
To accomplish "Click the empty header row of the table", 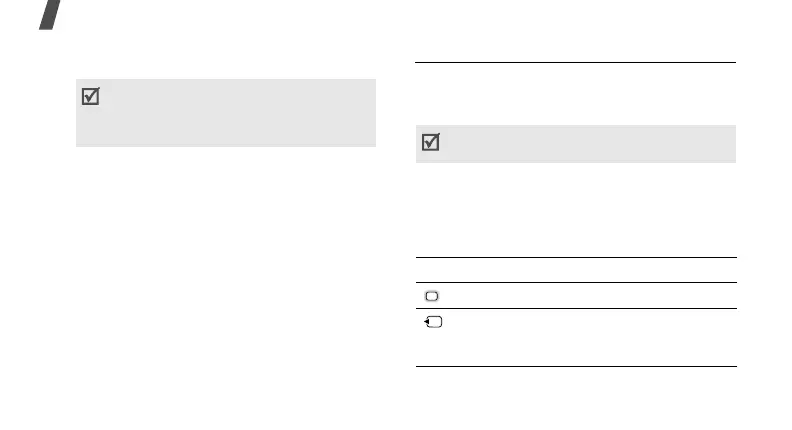I will [x=575, y=270].
